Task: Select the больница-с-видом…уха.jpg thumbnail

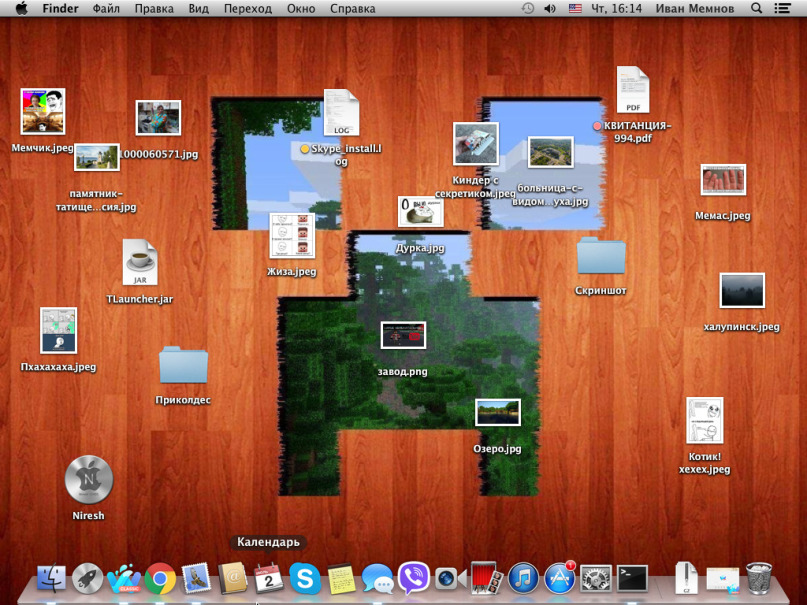Action: (551, 152)
